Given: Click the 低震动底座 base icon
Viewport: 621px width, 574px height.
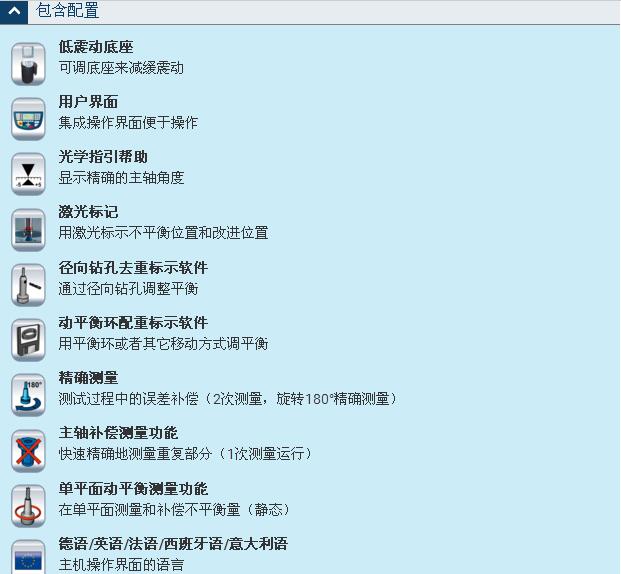Looking at the screenshot, I should 28,64.
